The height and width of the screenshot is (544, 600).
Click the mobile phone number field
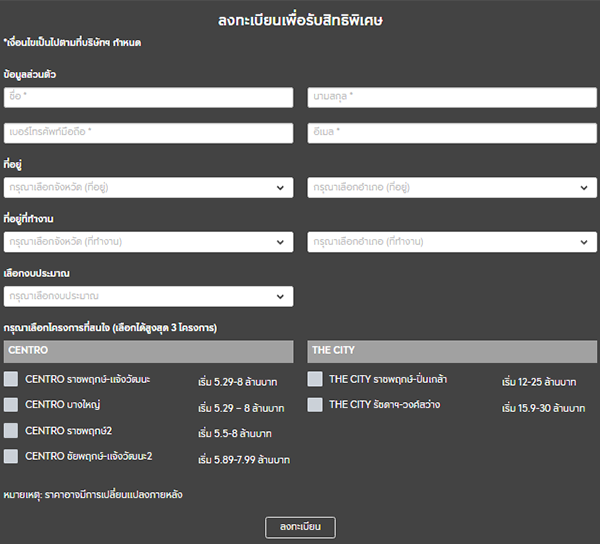pos(148,132)
